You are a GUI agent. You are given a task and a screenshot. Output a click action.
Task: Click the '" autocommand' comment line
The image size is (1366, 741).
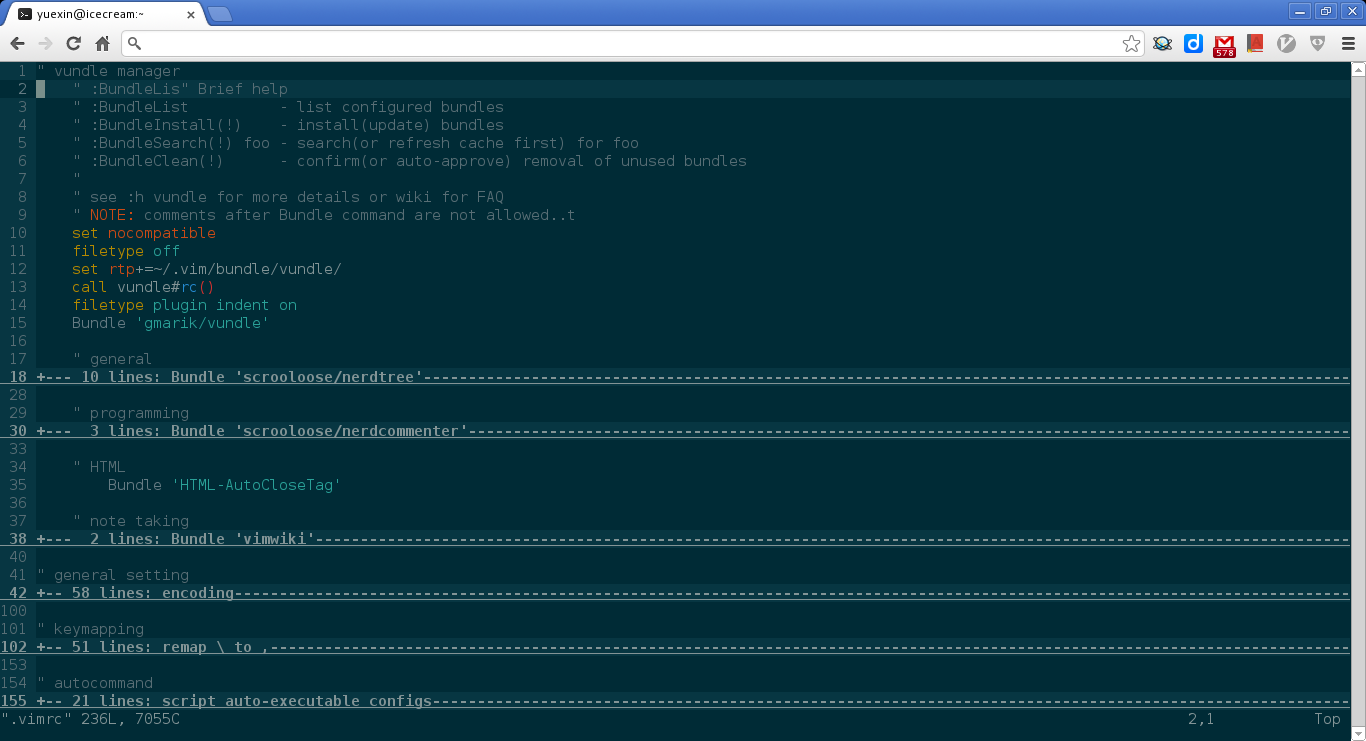(x=94, y=683)
